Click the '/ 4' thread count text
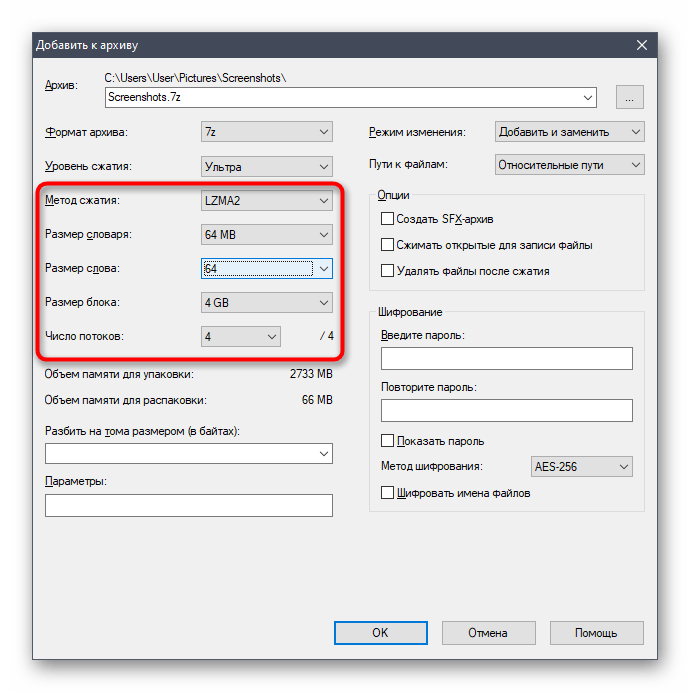 click(327, 336)
